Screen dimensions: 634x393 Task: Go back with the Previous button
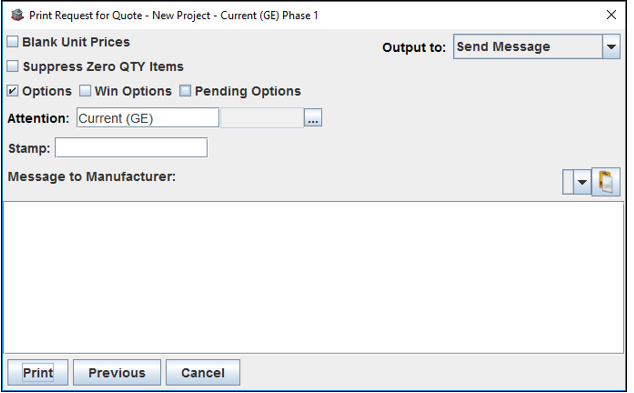[117, 372]
